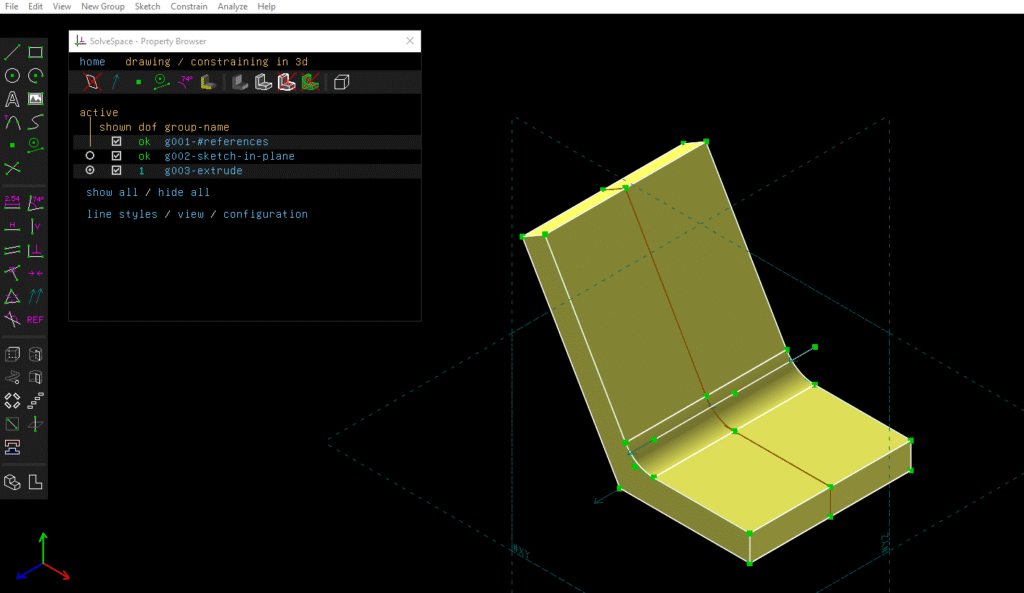The image size is (1024, 593).
Task: Activate g002-sketch-in-plane via its radio button
Action: (x=91, y=155)
